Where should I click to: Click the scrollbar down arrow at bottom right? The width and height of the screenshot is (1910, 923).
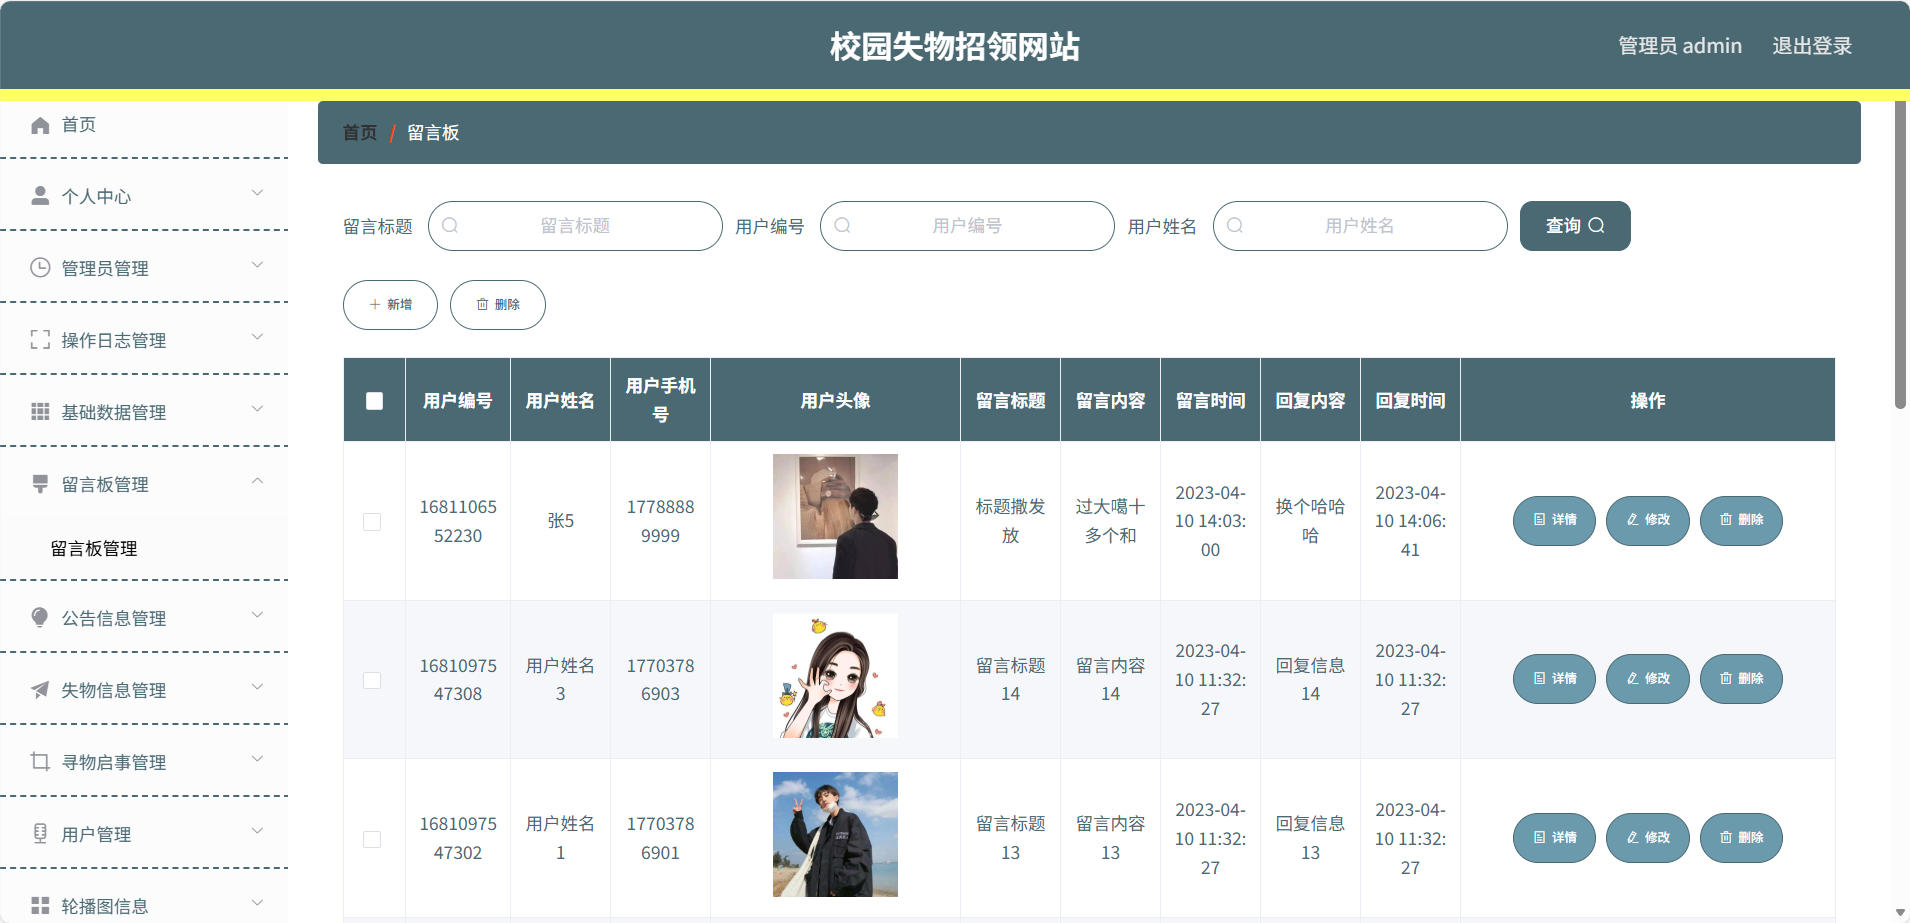coord(1901,913)
